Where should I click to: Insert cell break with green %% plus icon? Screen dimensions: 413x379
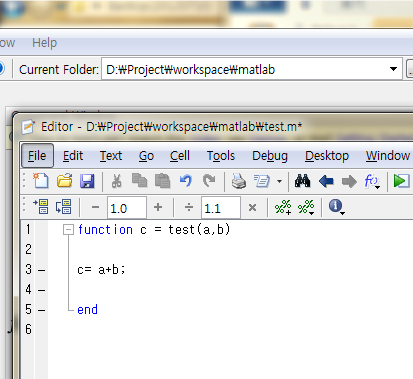[283, 207]
